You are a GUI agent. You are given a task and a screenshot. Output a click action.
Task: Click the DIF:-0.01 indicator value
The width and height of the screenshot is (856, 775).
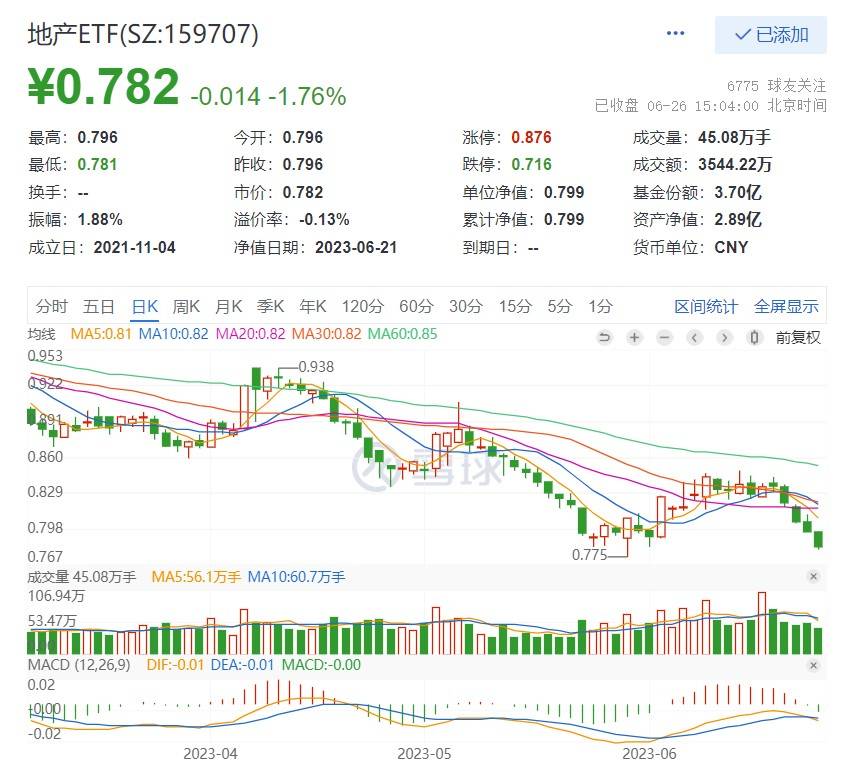coord(175,665)
